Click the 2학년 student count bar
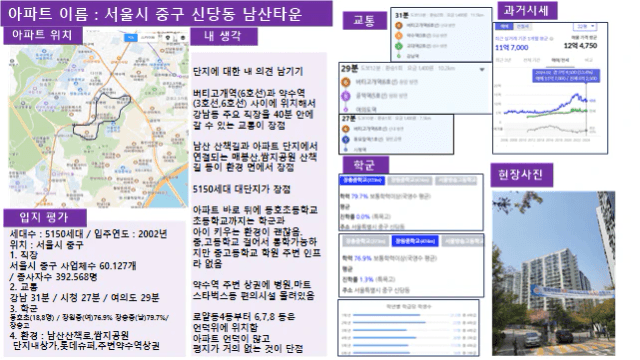The height and width of the screenshot is (360, 640). pyautogui.click(x=389, y=322)
